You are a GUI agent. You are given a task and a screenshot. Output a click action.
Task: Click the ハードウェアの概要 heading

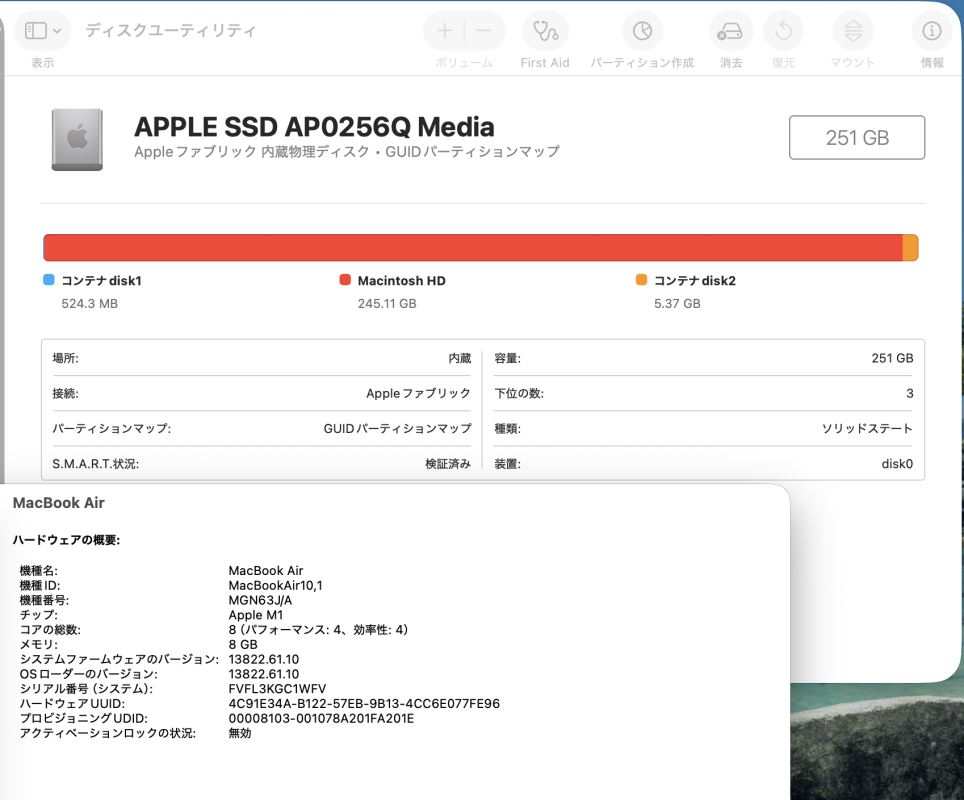click(x=66, y=540)
